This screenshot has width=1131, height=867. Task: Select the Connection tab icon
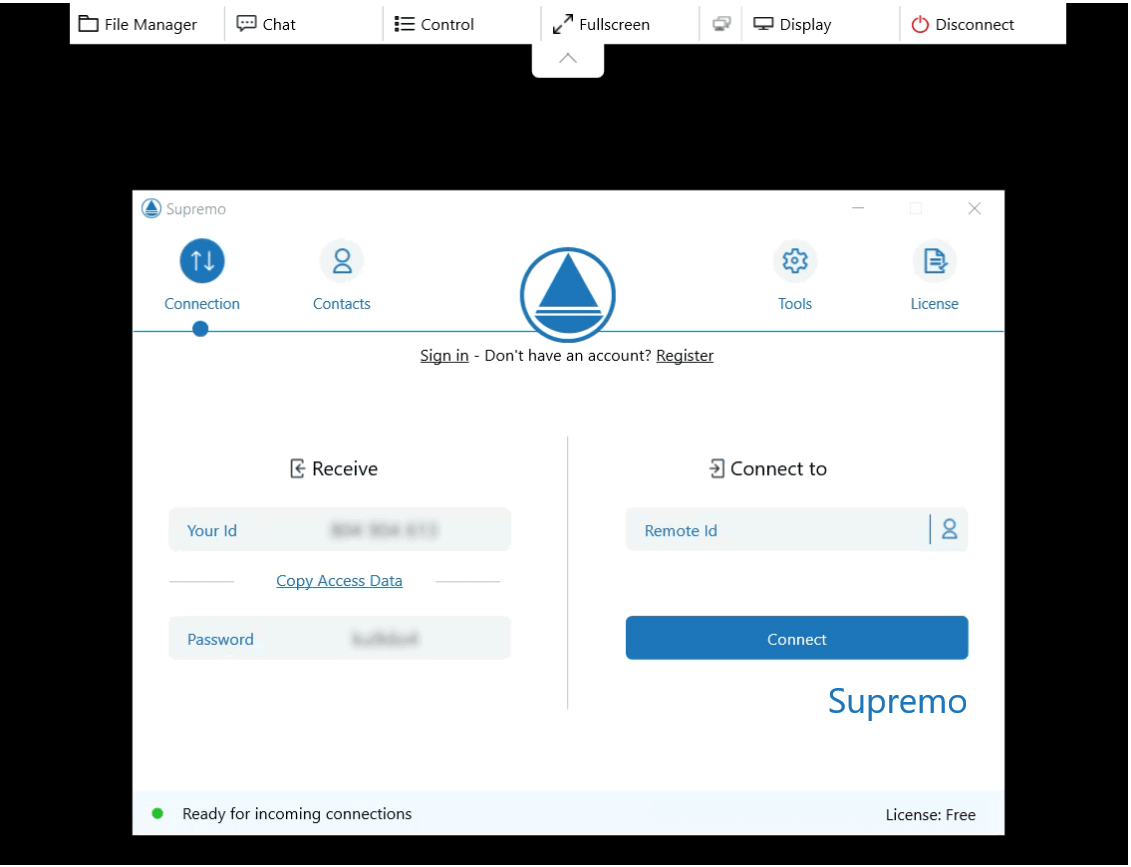tap(202, 260)
